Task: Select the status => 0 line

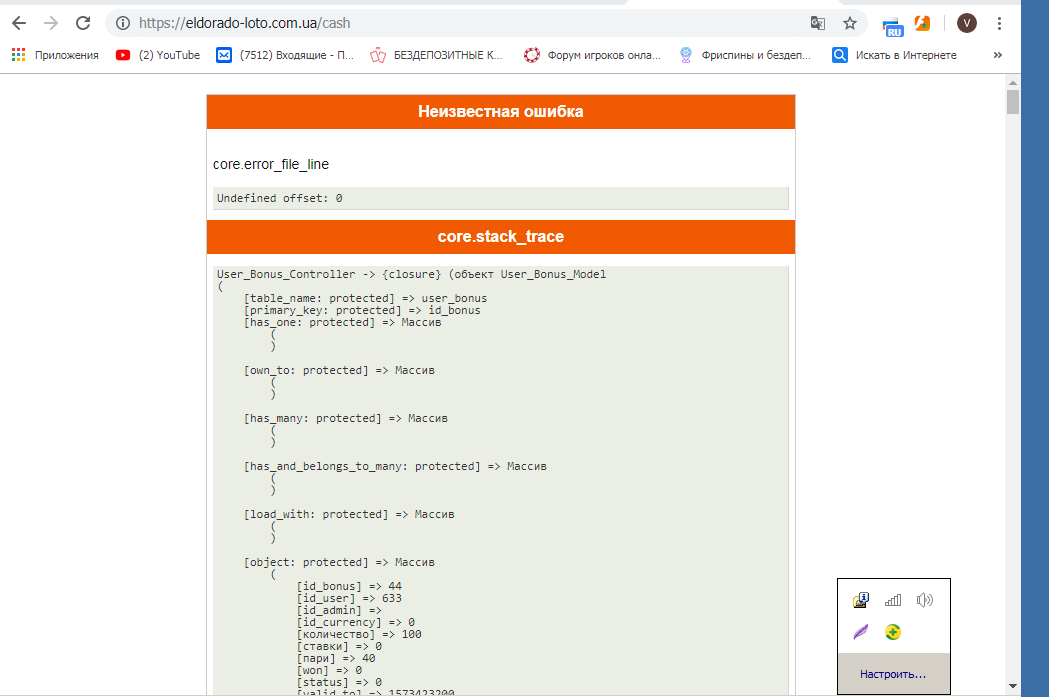Action: coord(339,683)
